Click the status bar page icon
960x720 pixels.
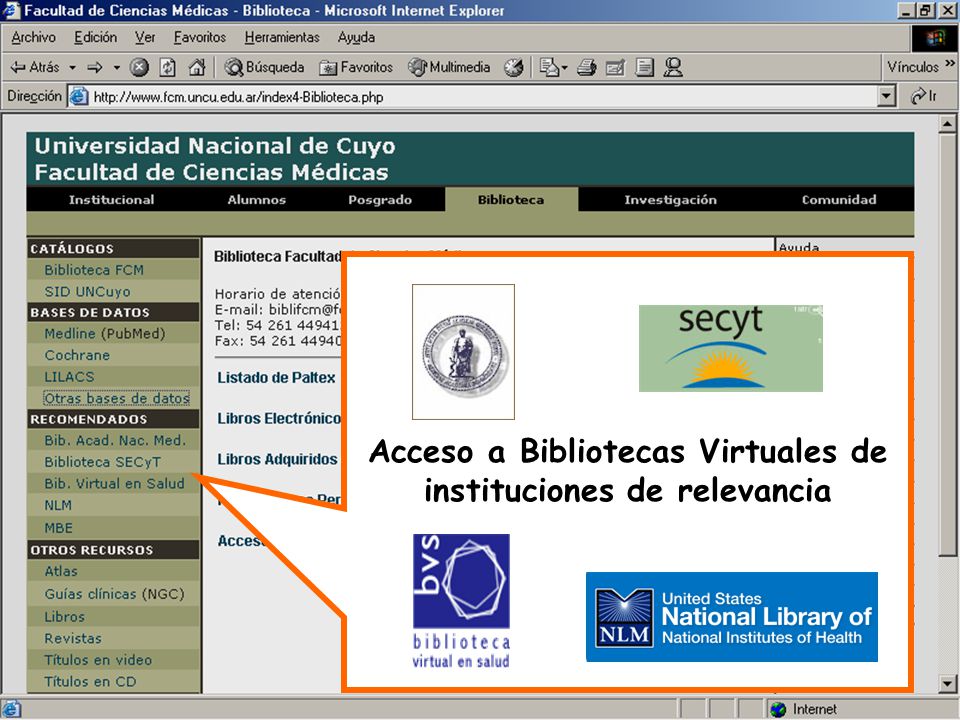click(12, 709)
